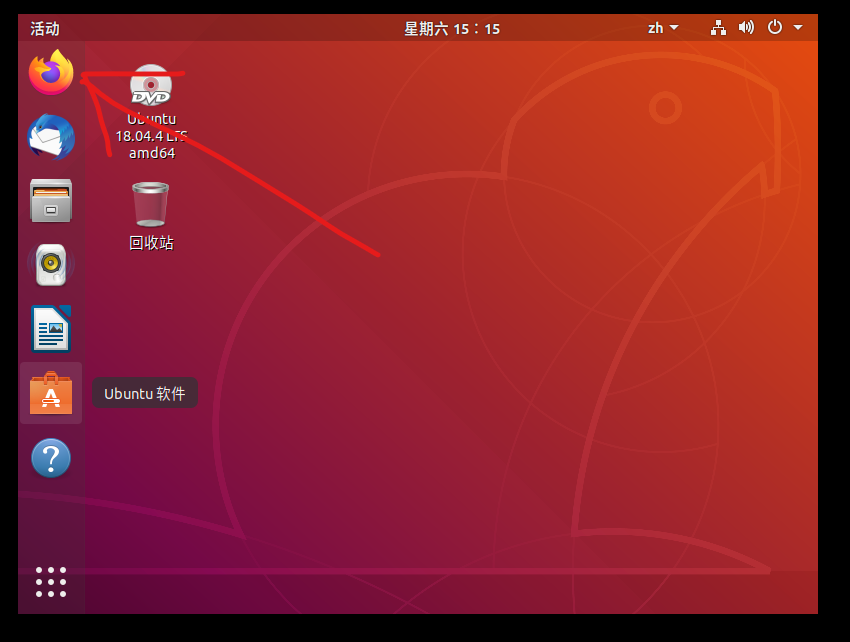The width and height of the screenshot is (850, 642).
Task: Open the Help question mark icon
Action: pos(51,458)
